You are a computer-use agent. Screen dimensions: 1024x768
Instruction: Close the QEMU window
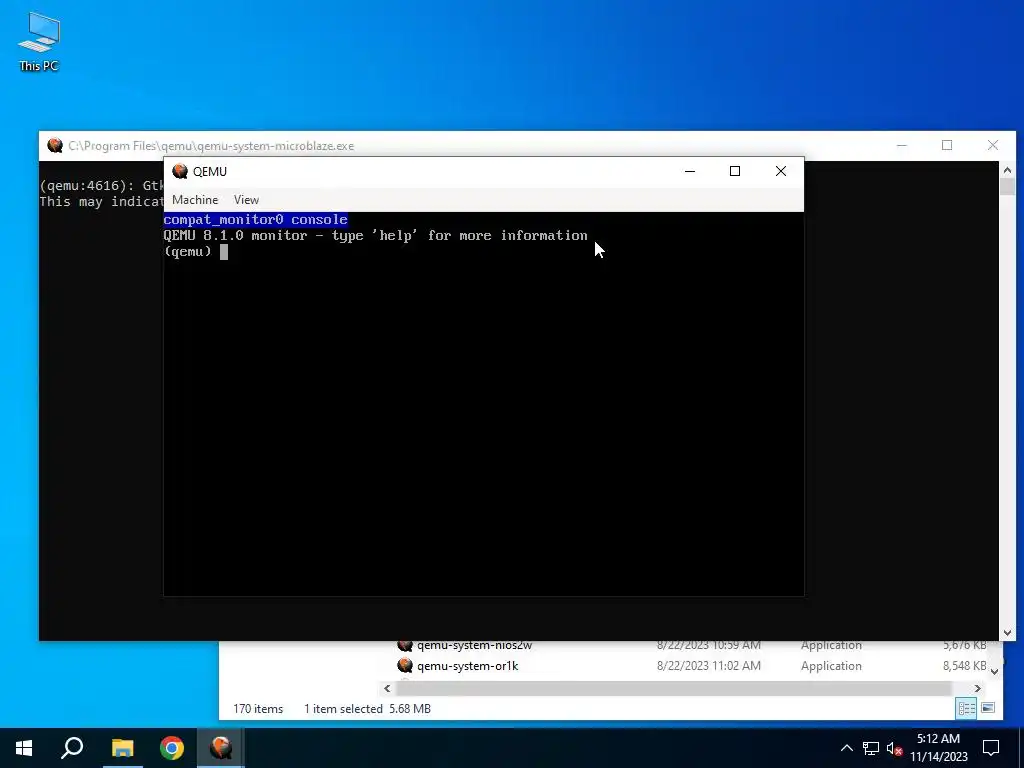(780, 171)
